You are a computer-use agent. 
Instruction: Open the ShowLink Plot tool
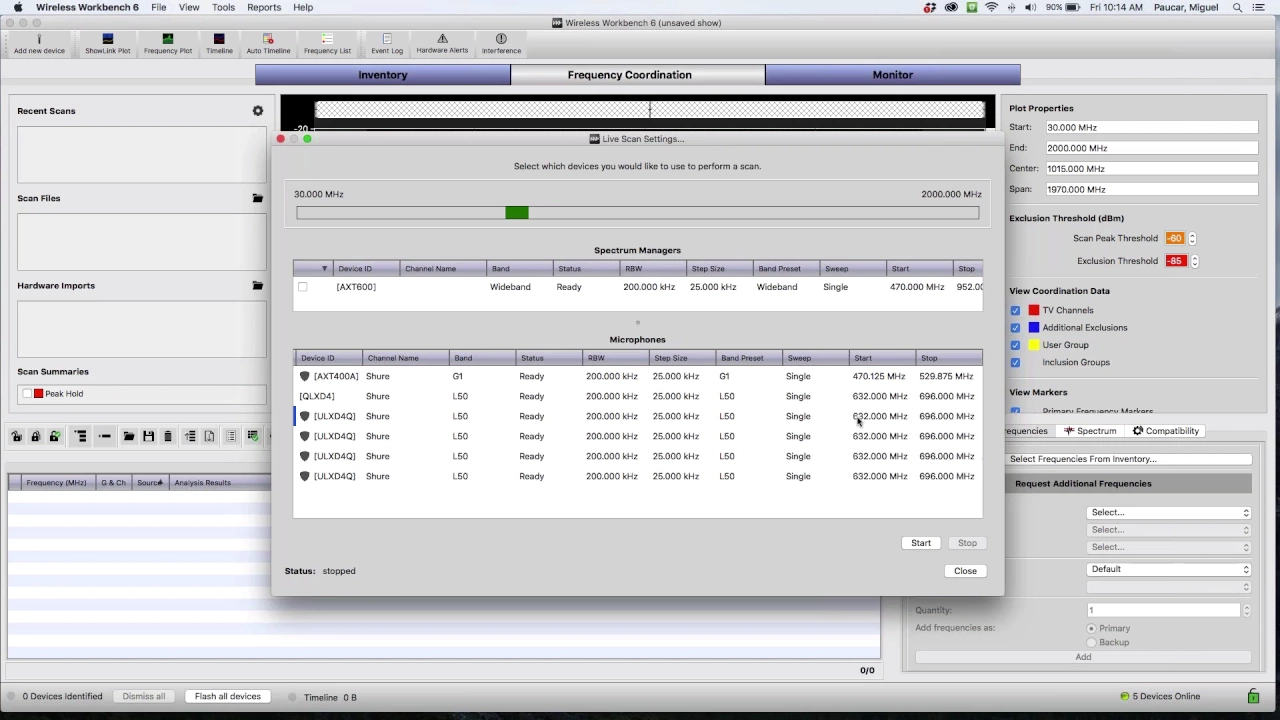[x=107, y=44]
